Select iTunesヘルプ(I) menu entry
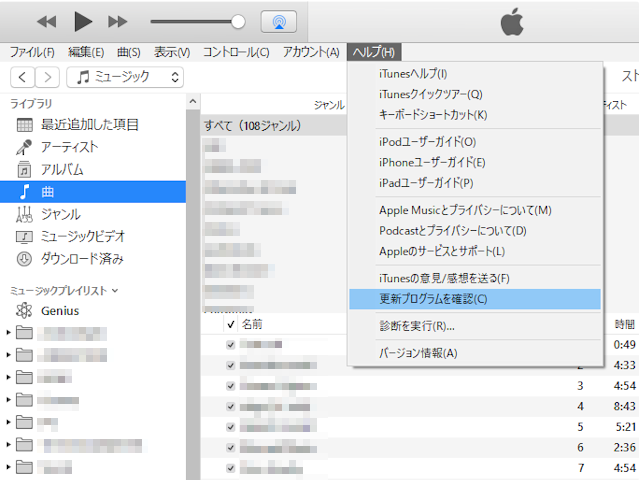641x480 pixels. tap(475, 74)
